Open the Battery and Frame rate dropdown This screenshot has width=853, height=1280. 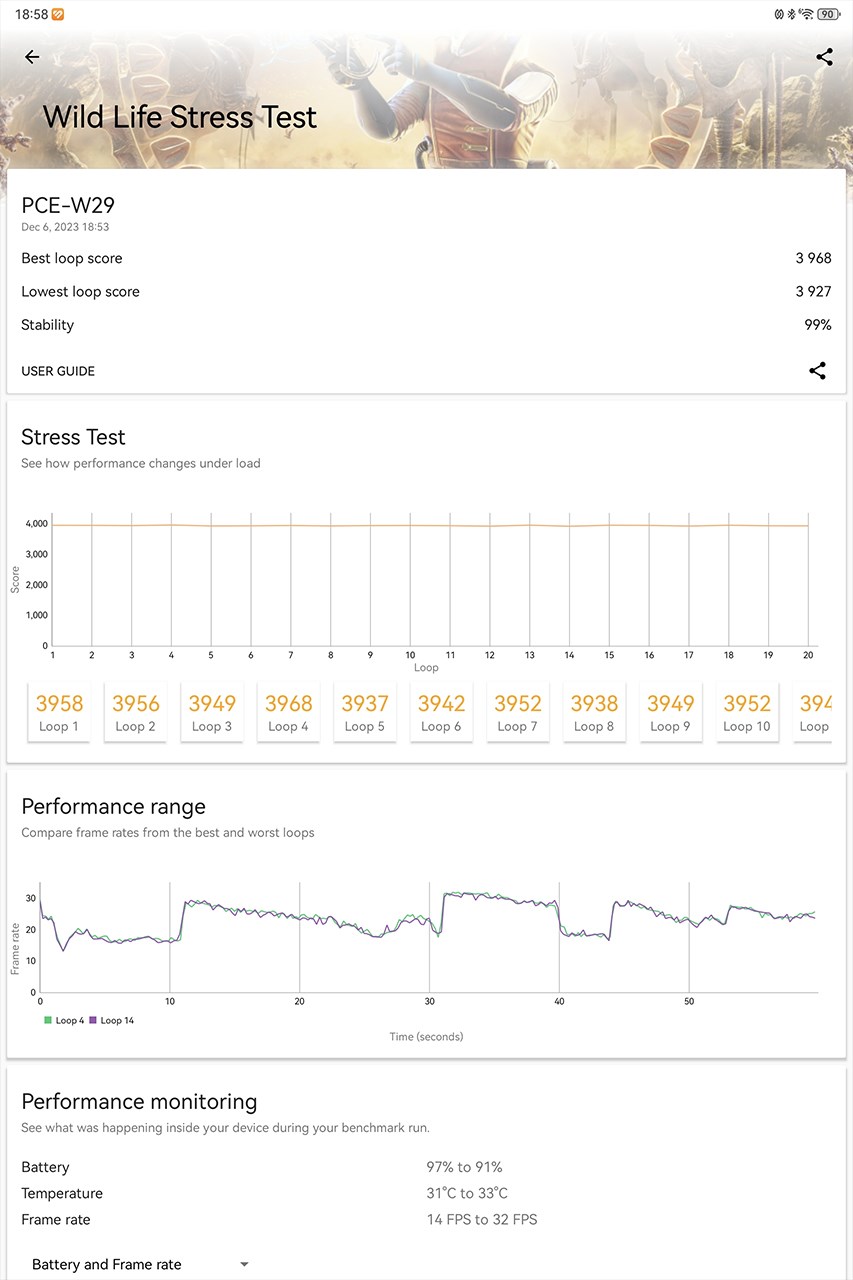[140, 1264]
